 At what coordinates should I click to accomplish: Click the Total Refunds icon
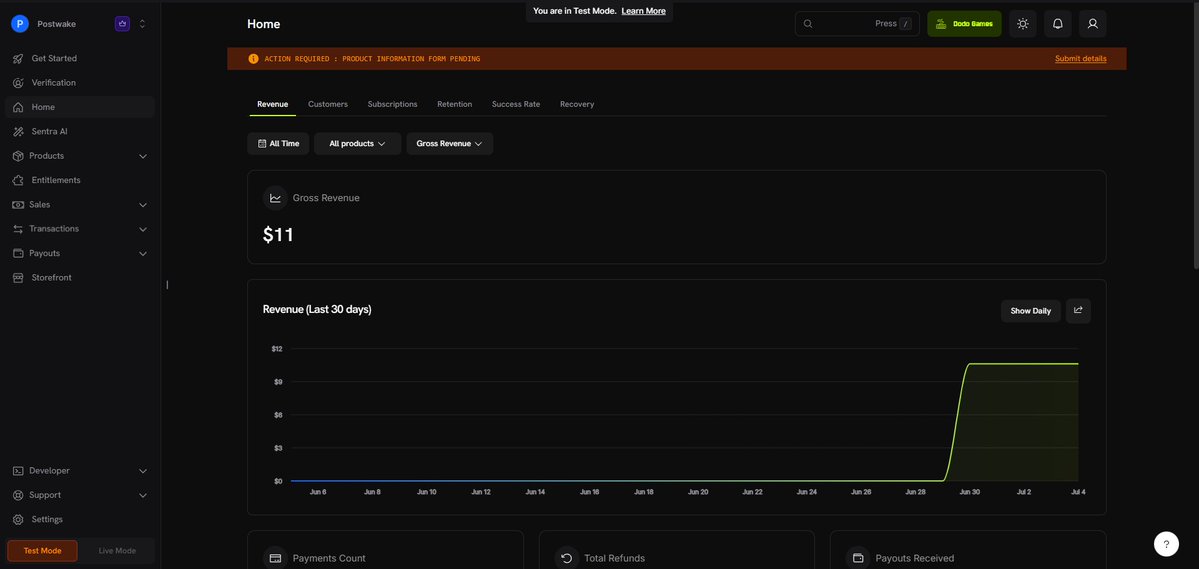coord(567,558)
